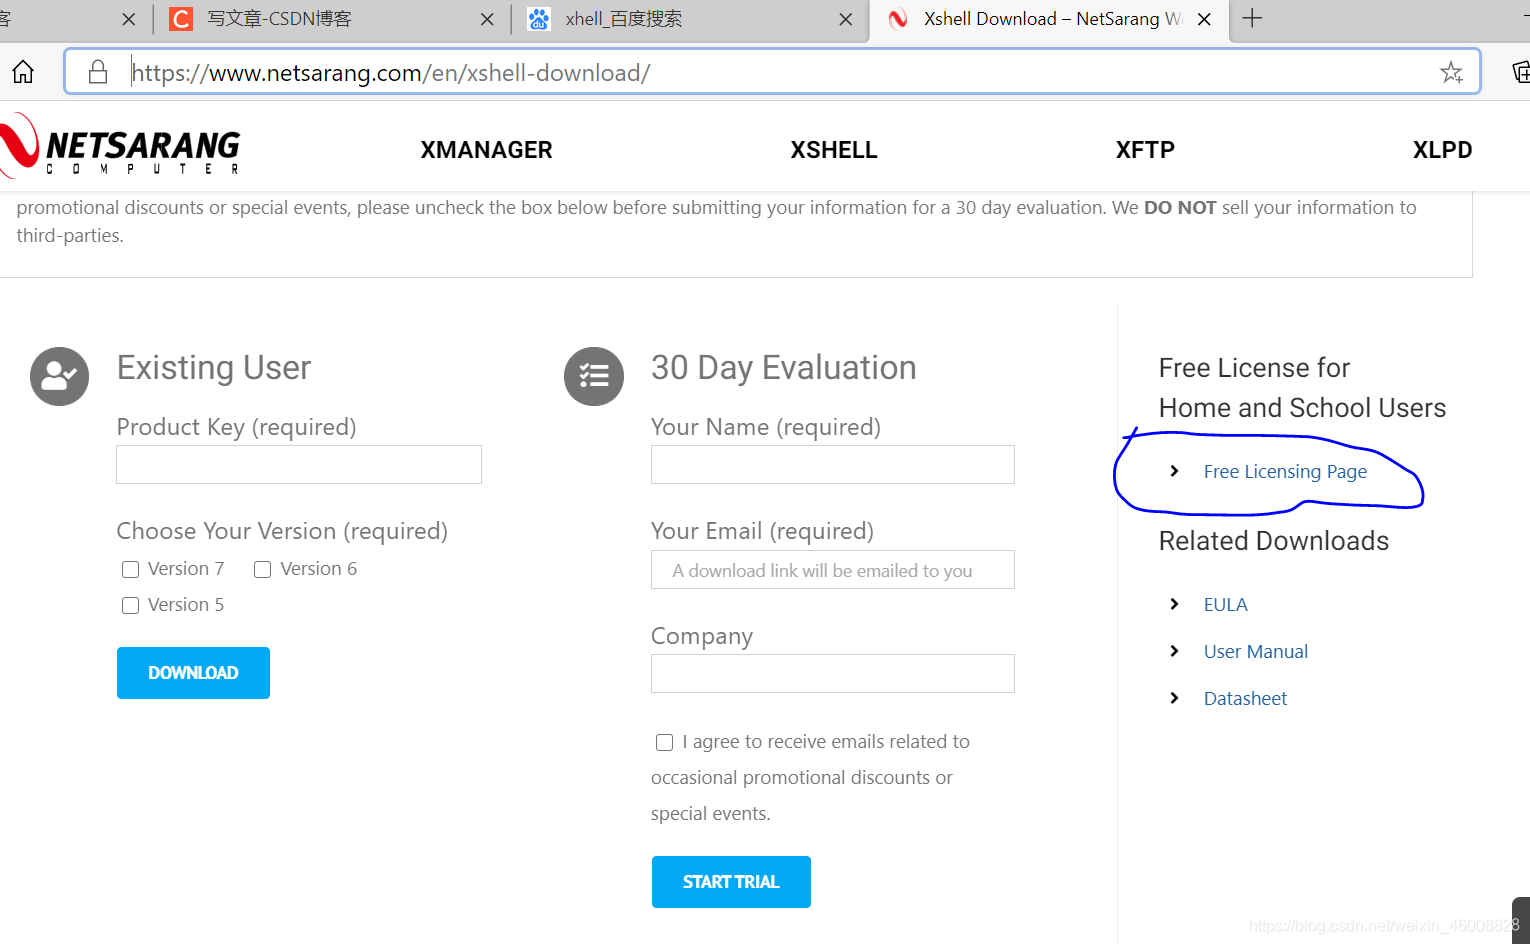Screen dimensions: 1530x944
Task: Click the NetSarang Computer logo
Action: pos(120,146)
